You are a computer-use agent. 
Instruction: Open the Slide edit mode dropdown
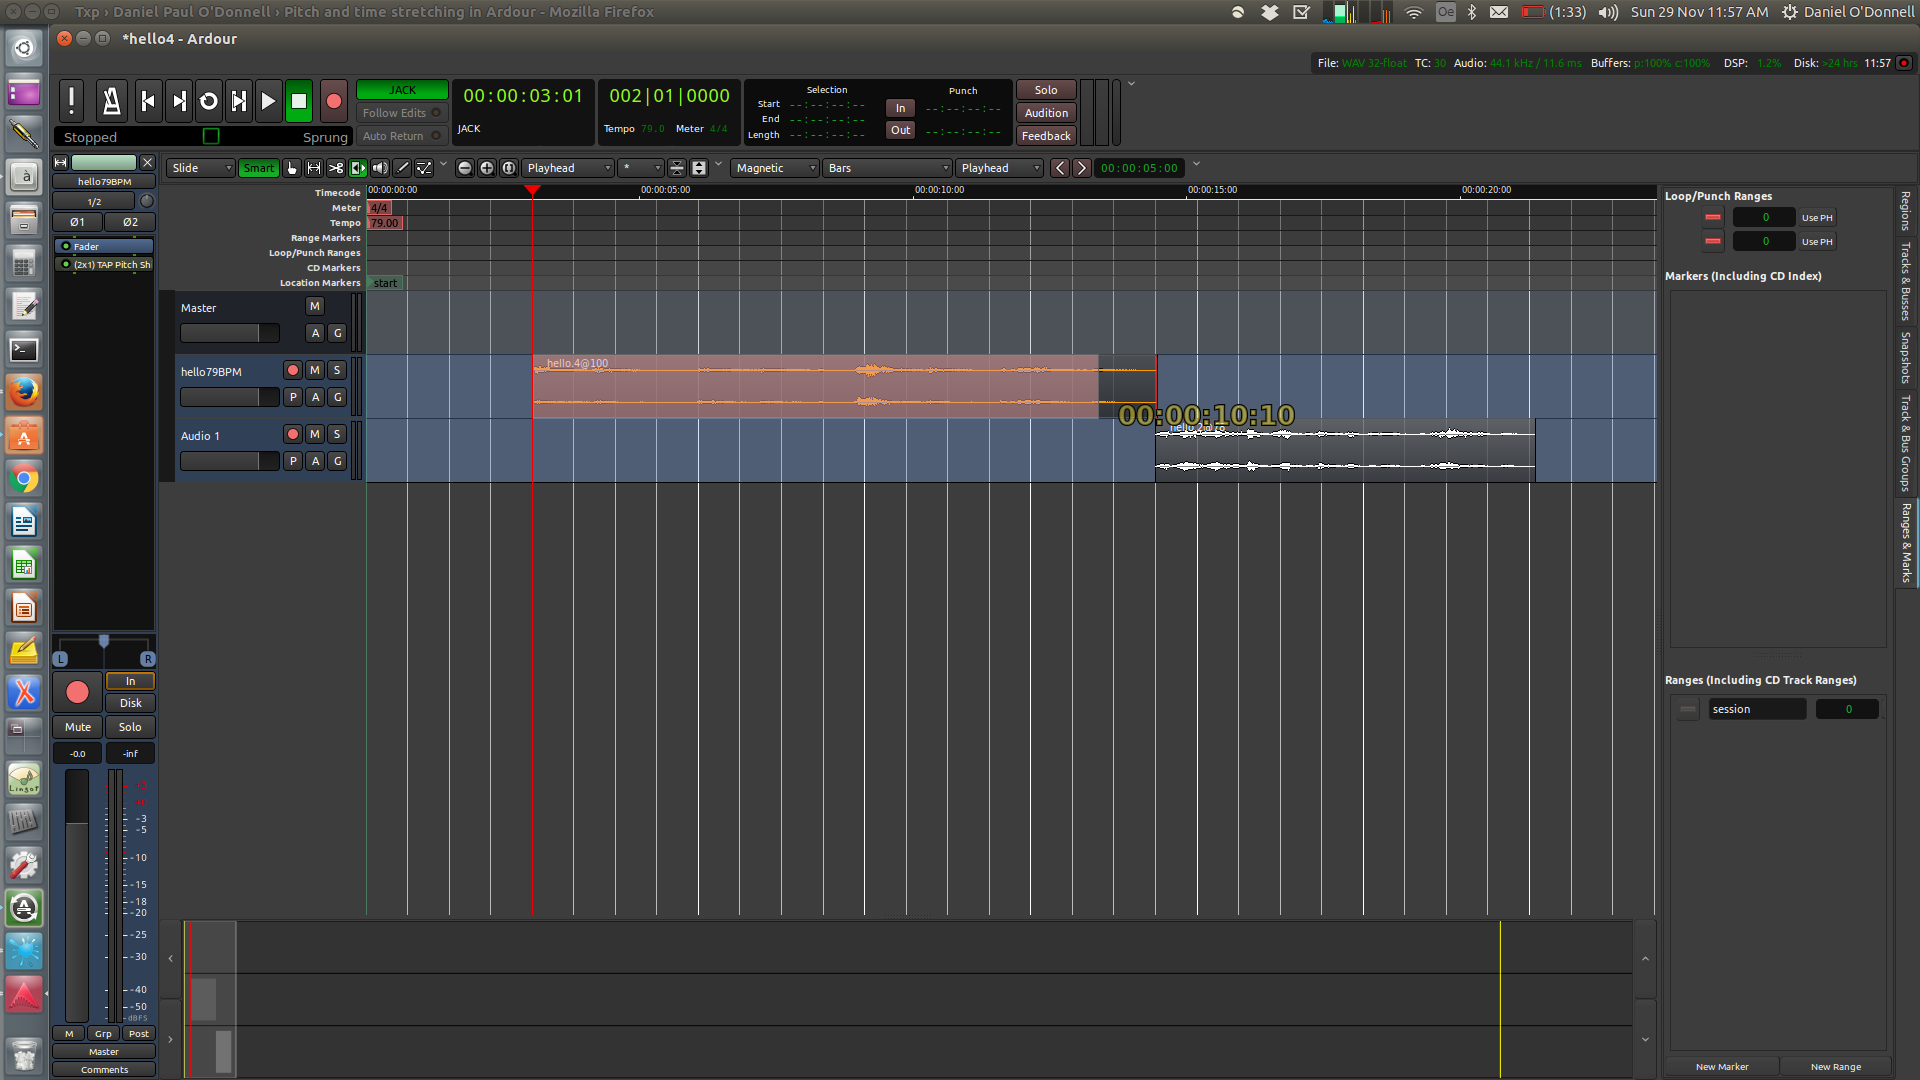(x=201, y=168)
